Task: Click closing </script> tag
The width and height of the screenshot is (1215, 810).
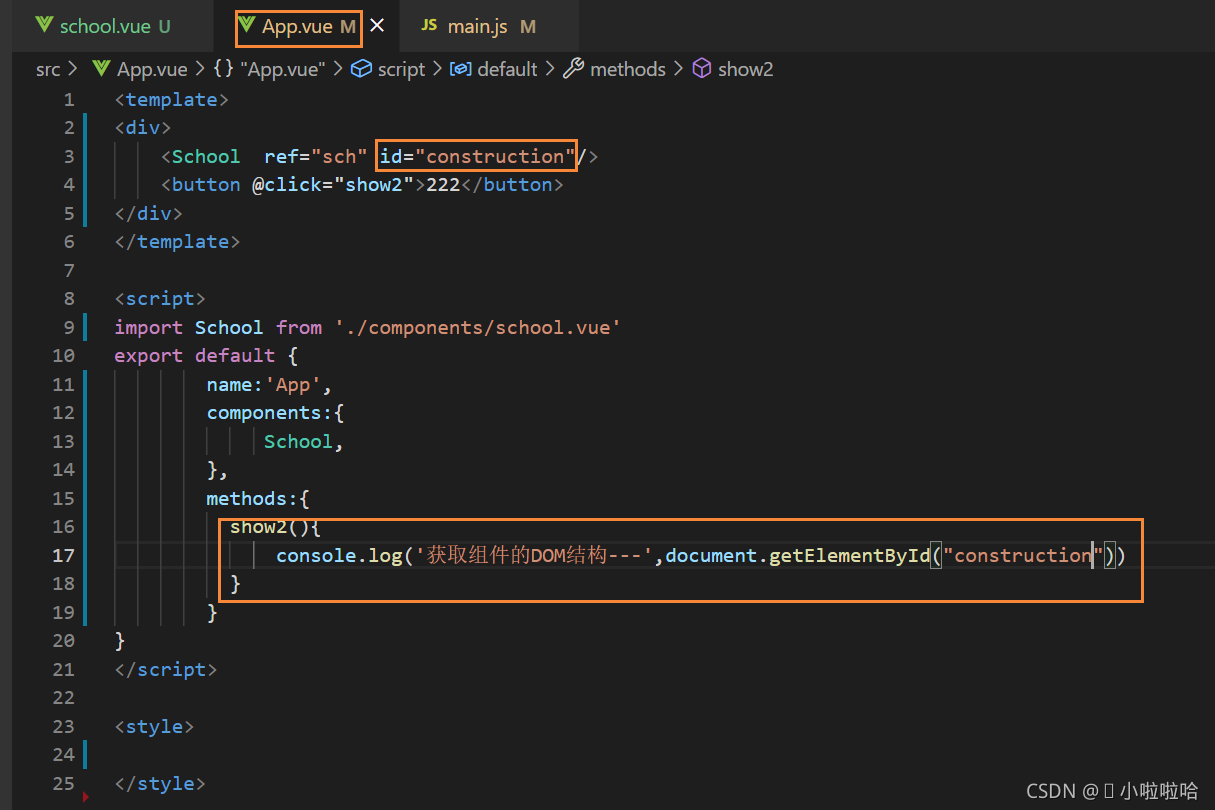Action: [x=166, y=669]
